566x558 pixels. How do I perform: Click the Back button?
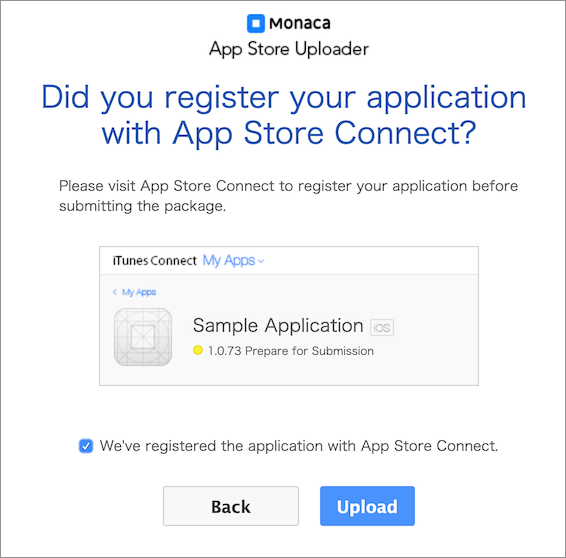231,506
